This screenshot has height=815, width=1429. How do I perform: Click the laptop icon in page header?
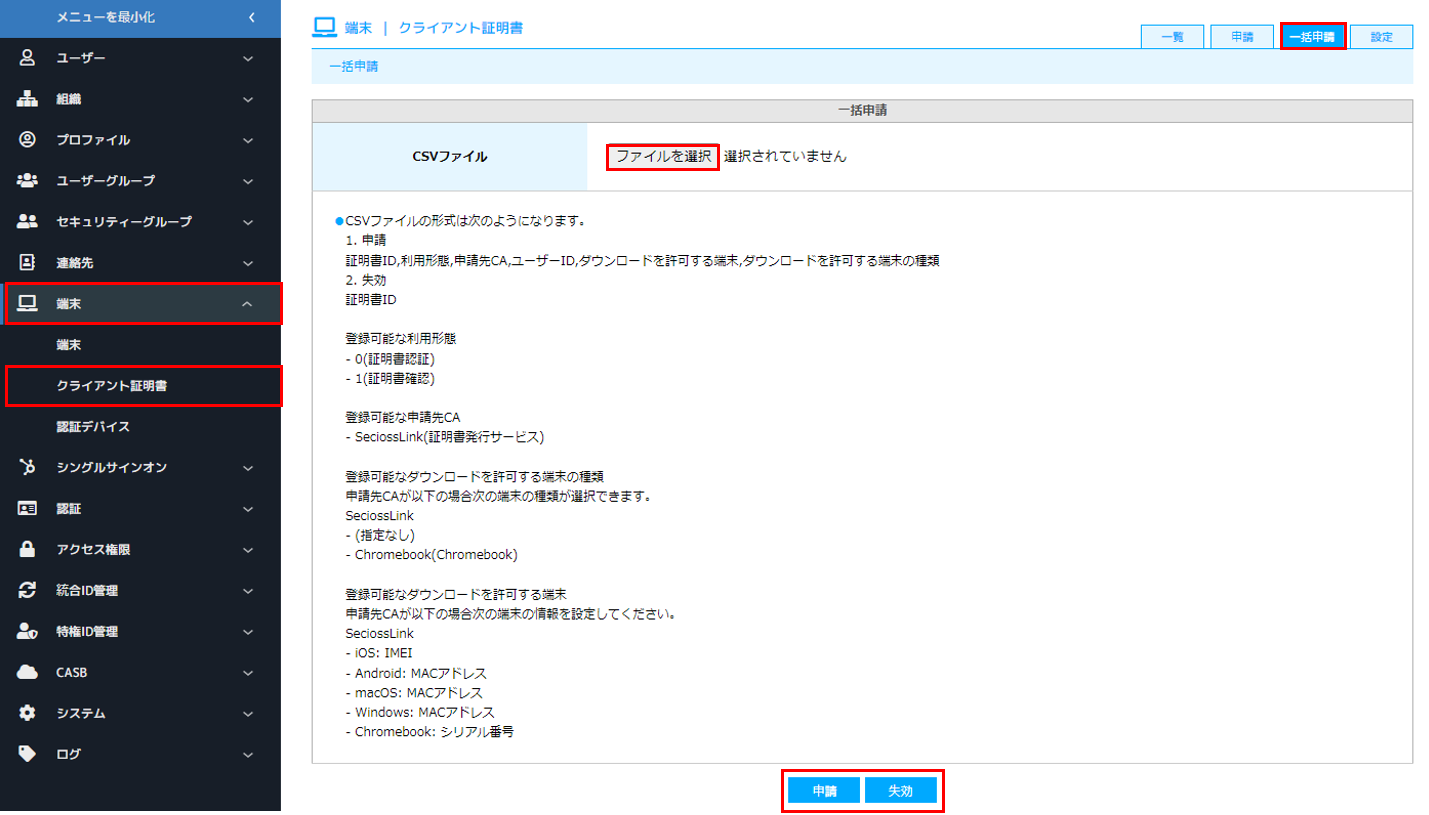(x=324, y=27)
